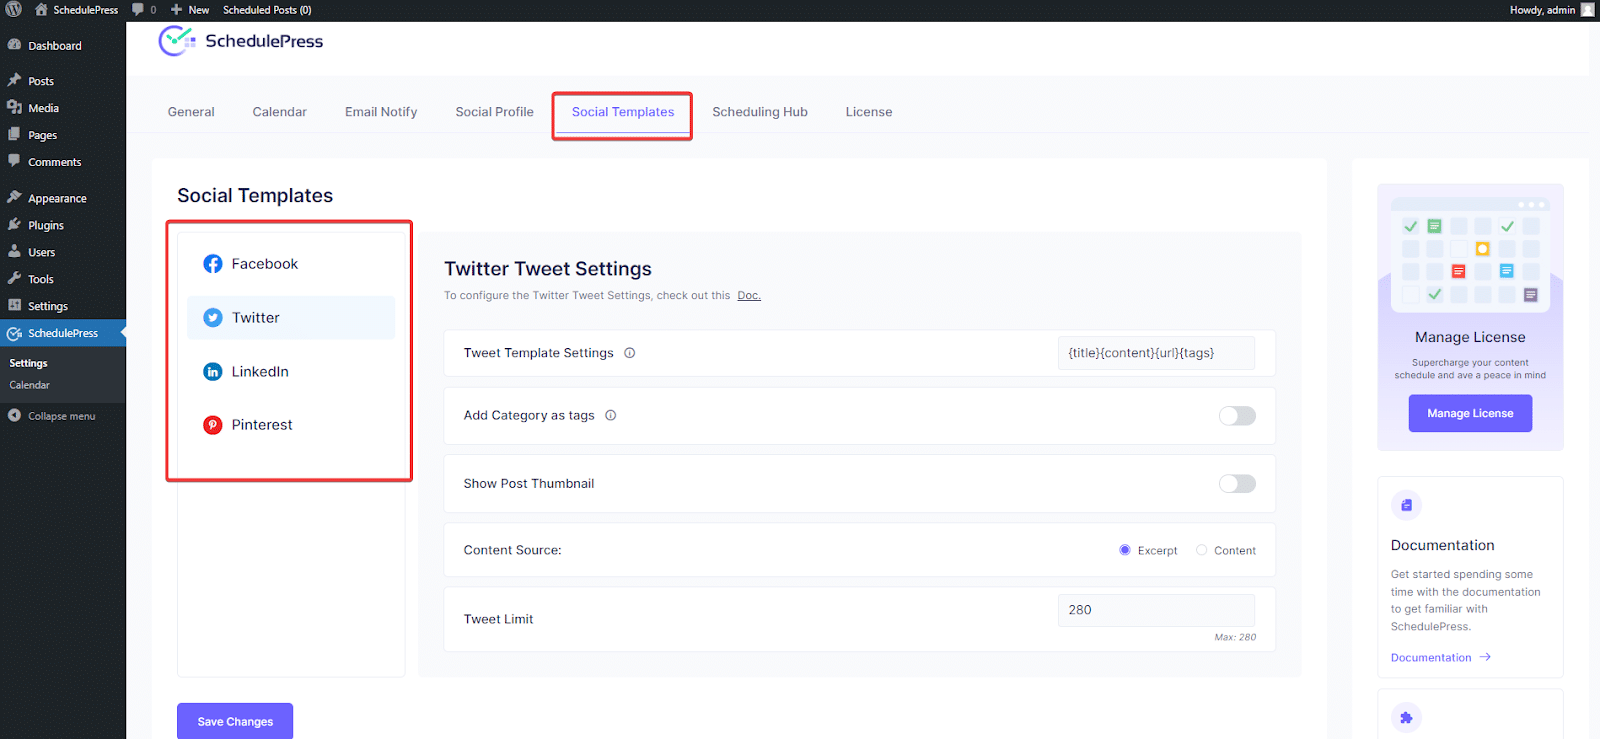Screen dimensions: 1600x739
Task: Click the Tweet Template Settings input field
Action: point(1156,353)
